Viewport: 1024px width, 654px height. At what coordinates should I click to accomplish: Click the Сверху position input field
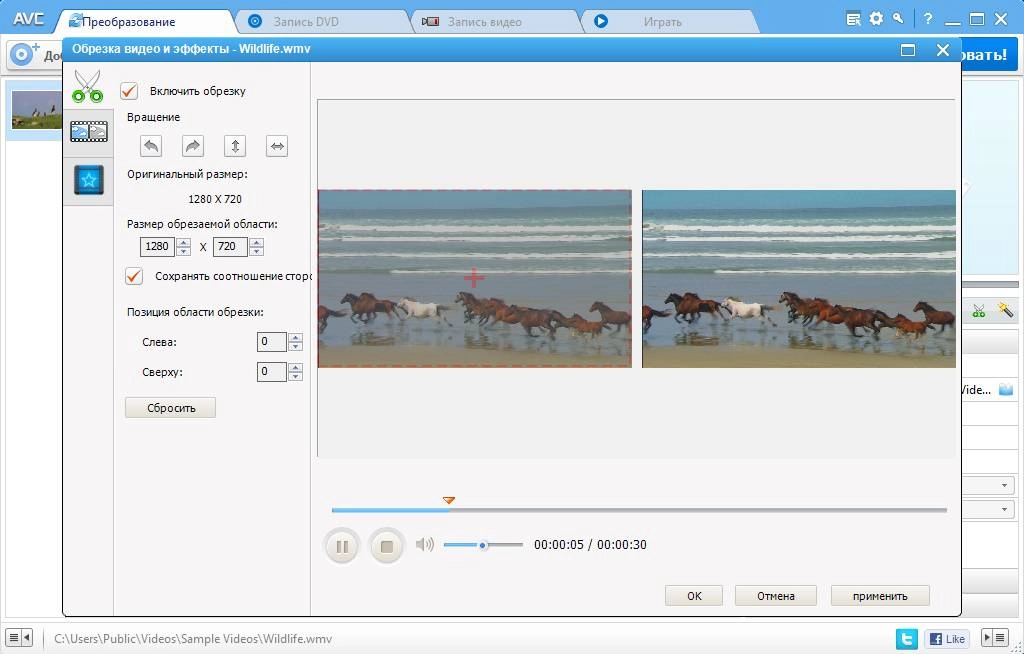click(x=272, y=372)
